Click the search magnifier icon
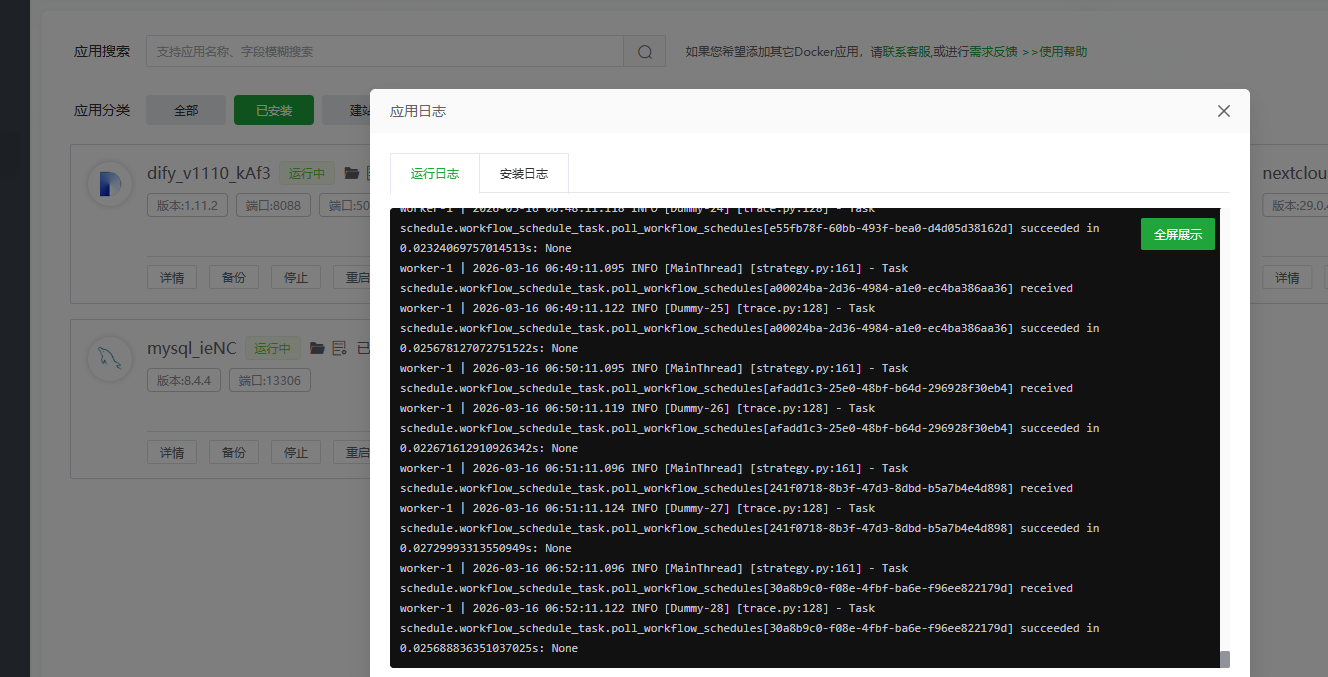 645,52
